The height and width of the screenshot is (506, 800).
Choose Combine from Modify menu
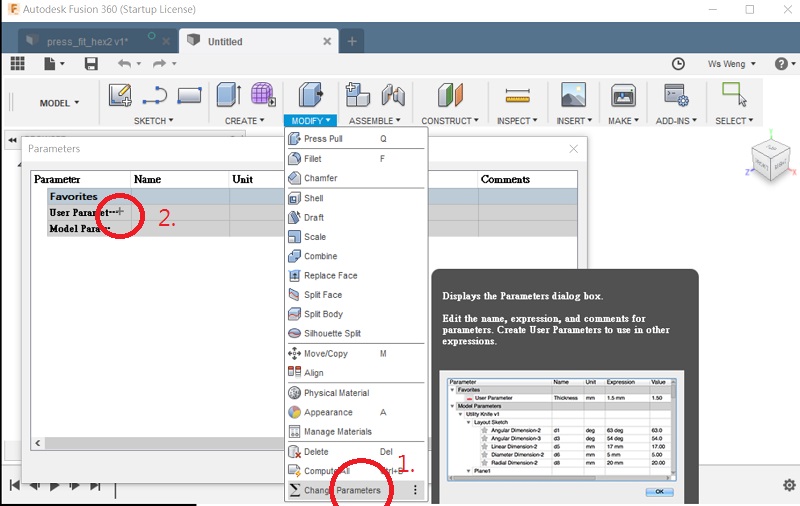click(x=356, y=256)
